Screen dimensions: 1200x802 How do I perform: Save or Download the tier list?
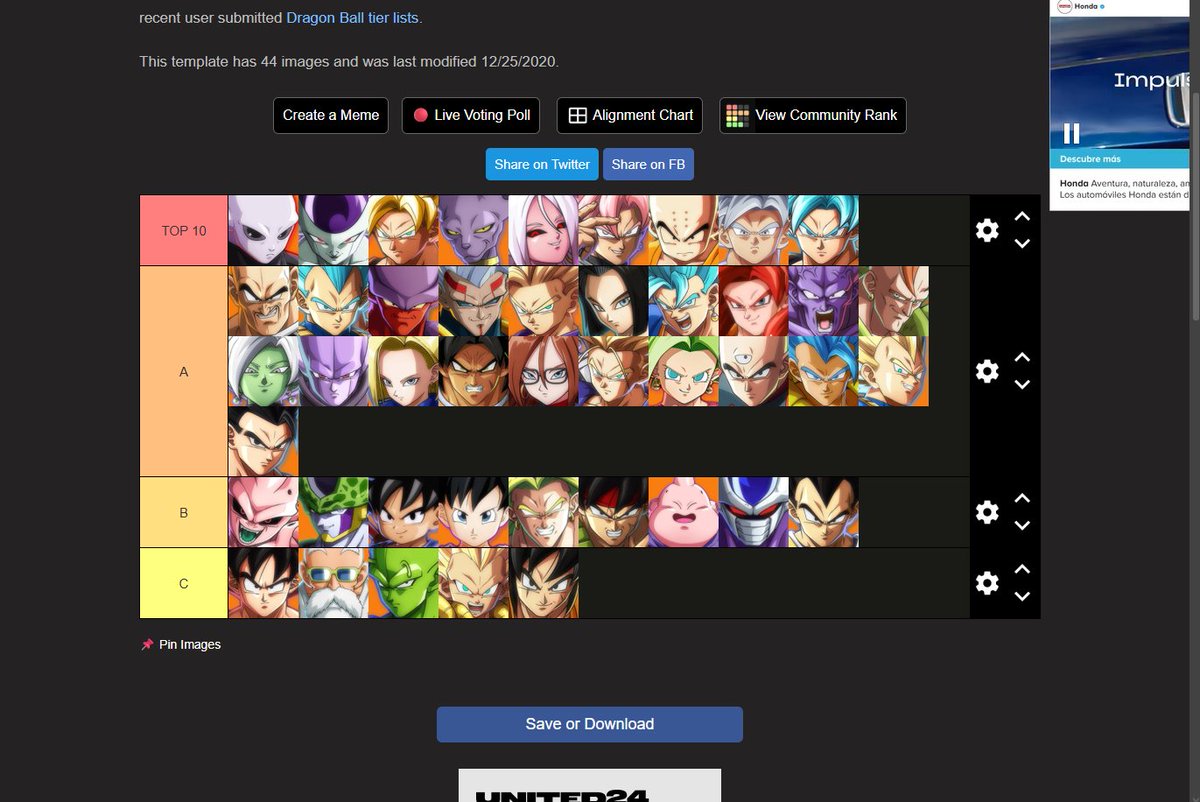pyautogui.click(x=590, y=724)
